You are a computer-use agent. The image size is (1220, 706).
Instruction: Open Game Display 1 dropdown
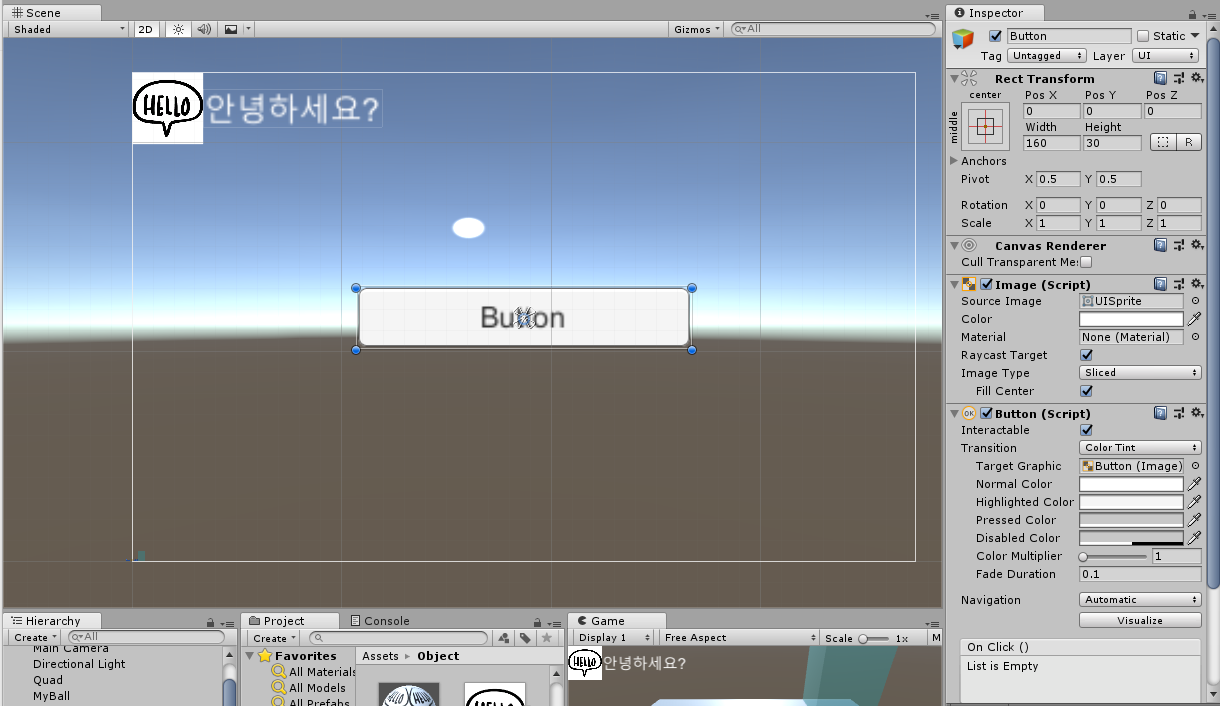(x=615, y=638)
